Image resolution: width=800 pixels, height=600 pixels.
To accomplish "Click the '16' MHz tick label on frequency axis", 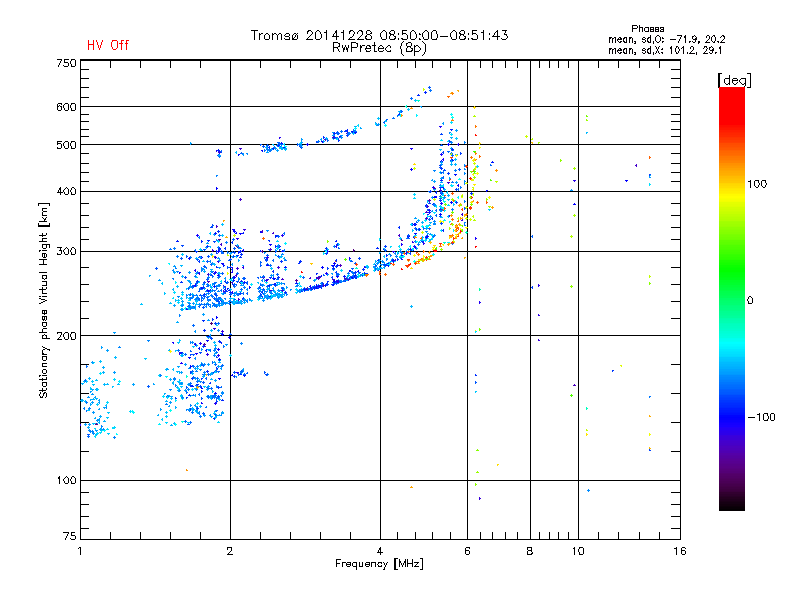I will point(680,551).
